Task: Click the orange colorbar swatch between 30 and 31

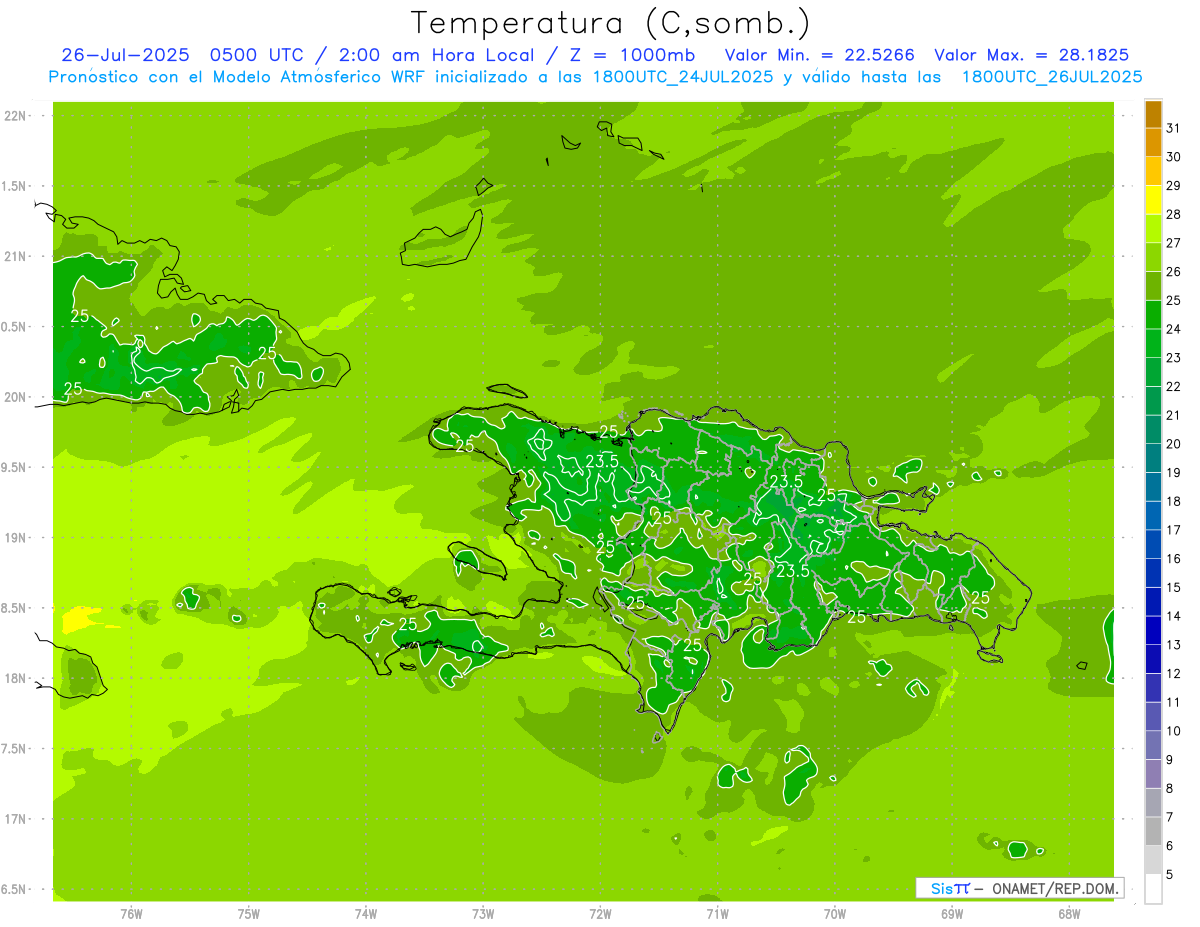Action: (x=1153, y=143)
